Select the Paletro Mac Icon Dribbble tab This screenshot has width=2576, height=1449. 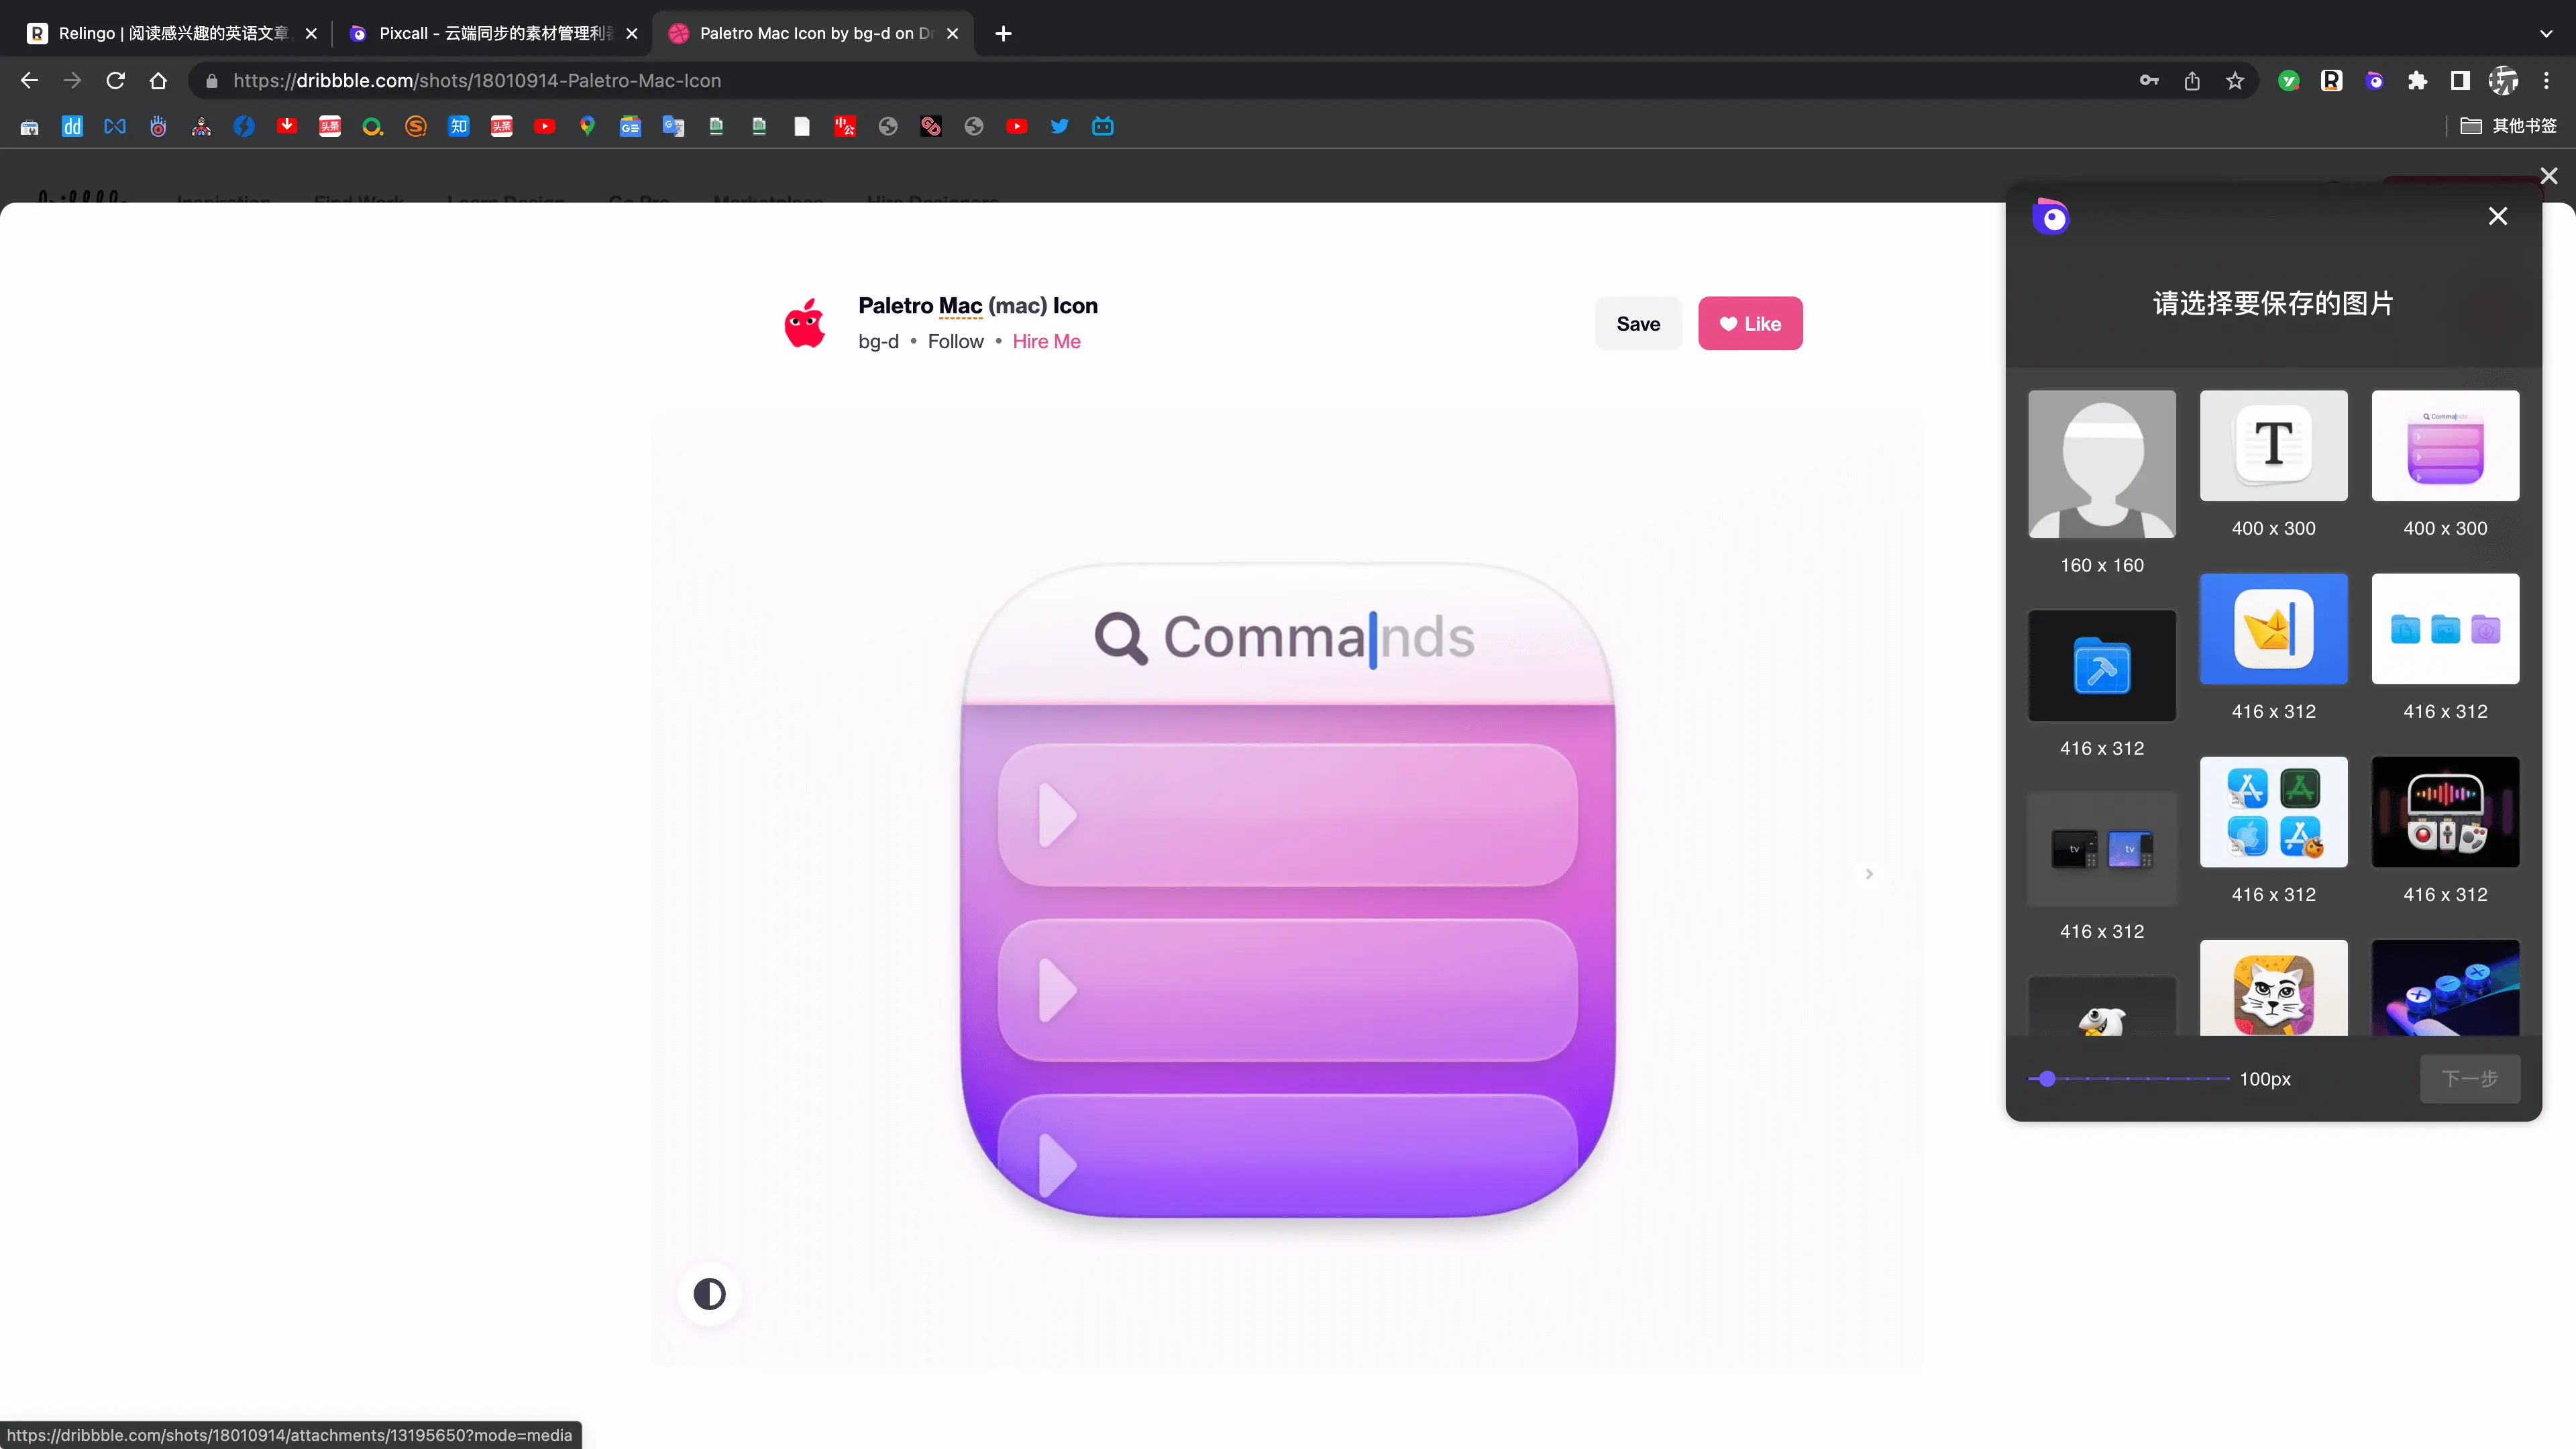point(812,33)
